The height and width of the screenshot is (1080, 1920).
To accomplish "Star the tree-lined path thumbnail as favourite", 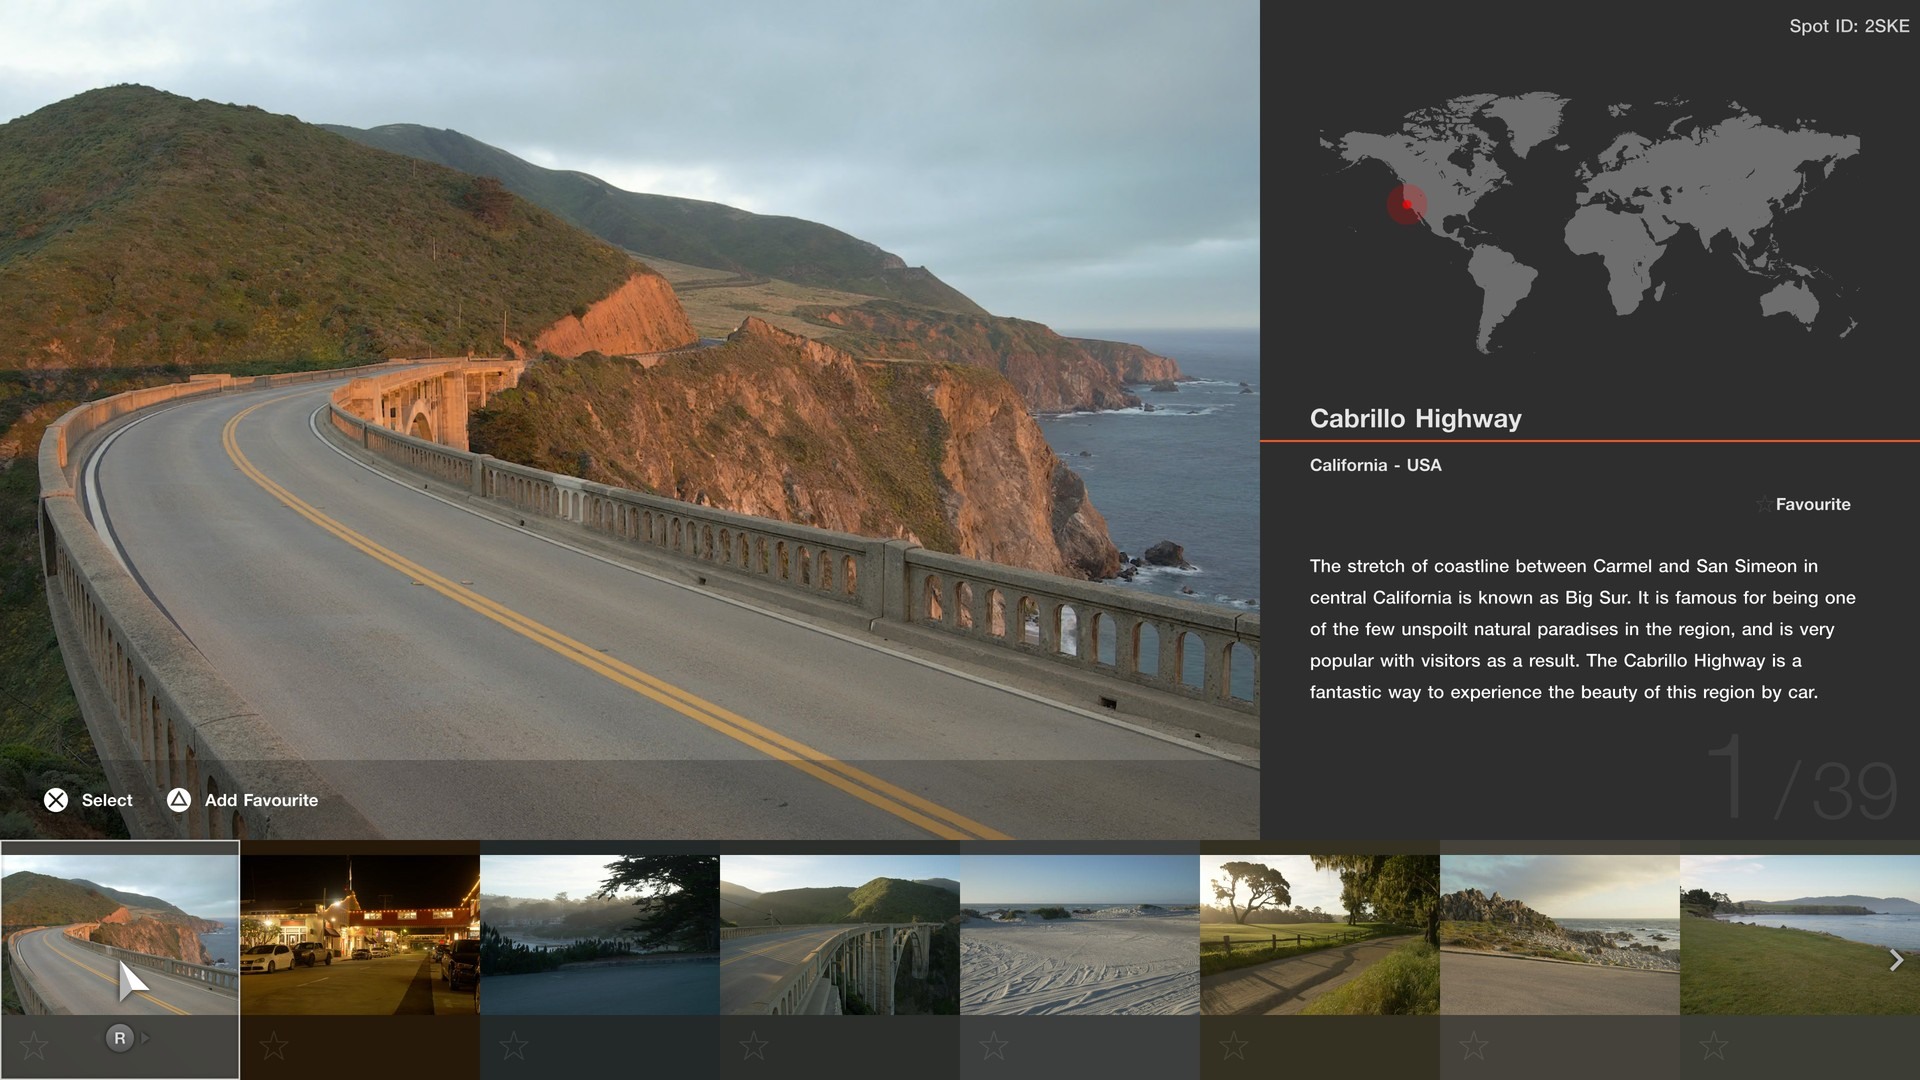I will 1233,1046.
